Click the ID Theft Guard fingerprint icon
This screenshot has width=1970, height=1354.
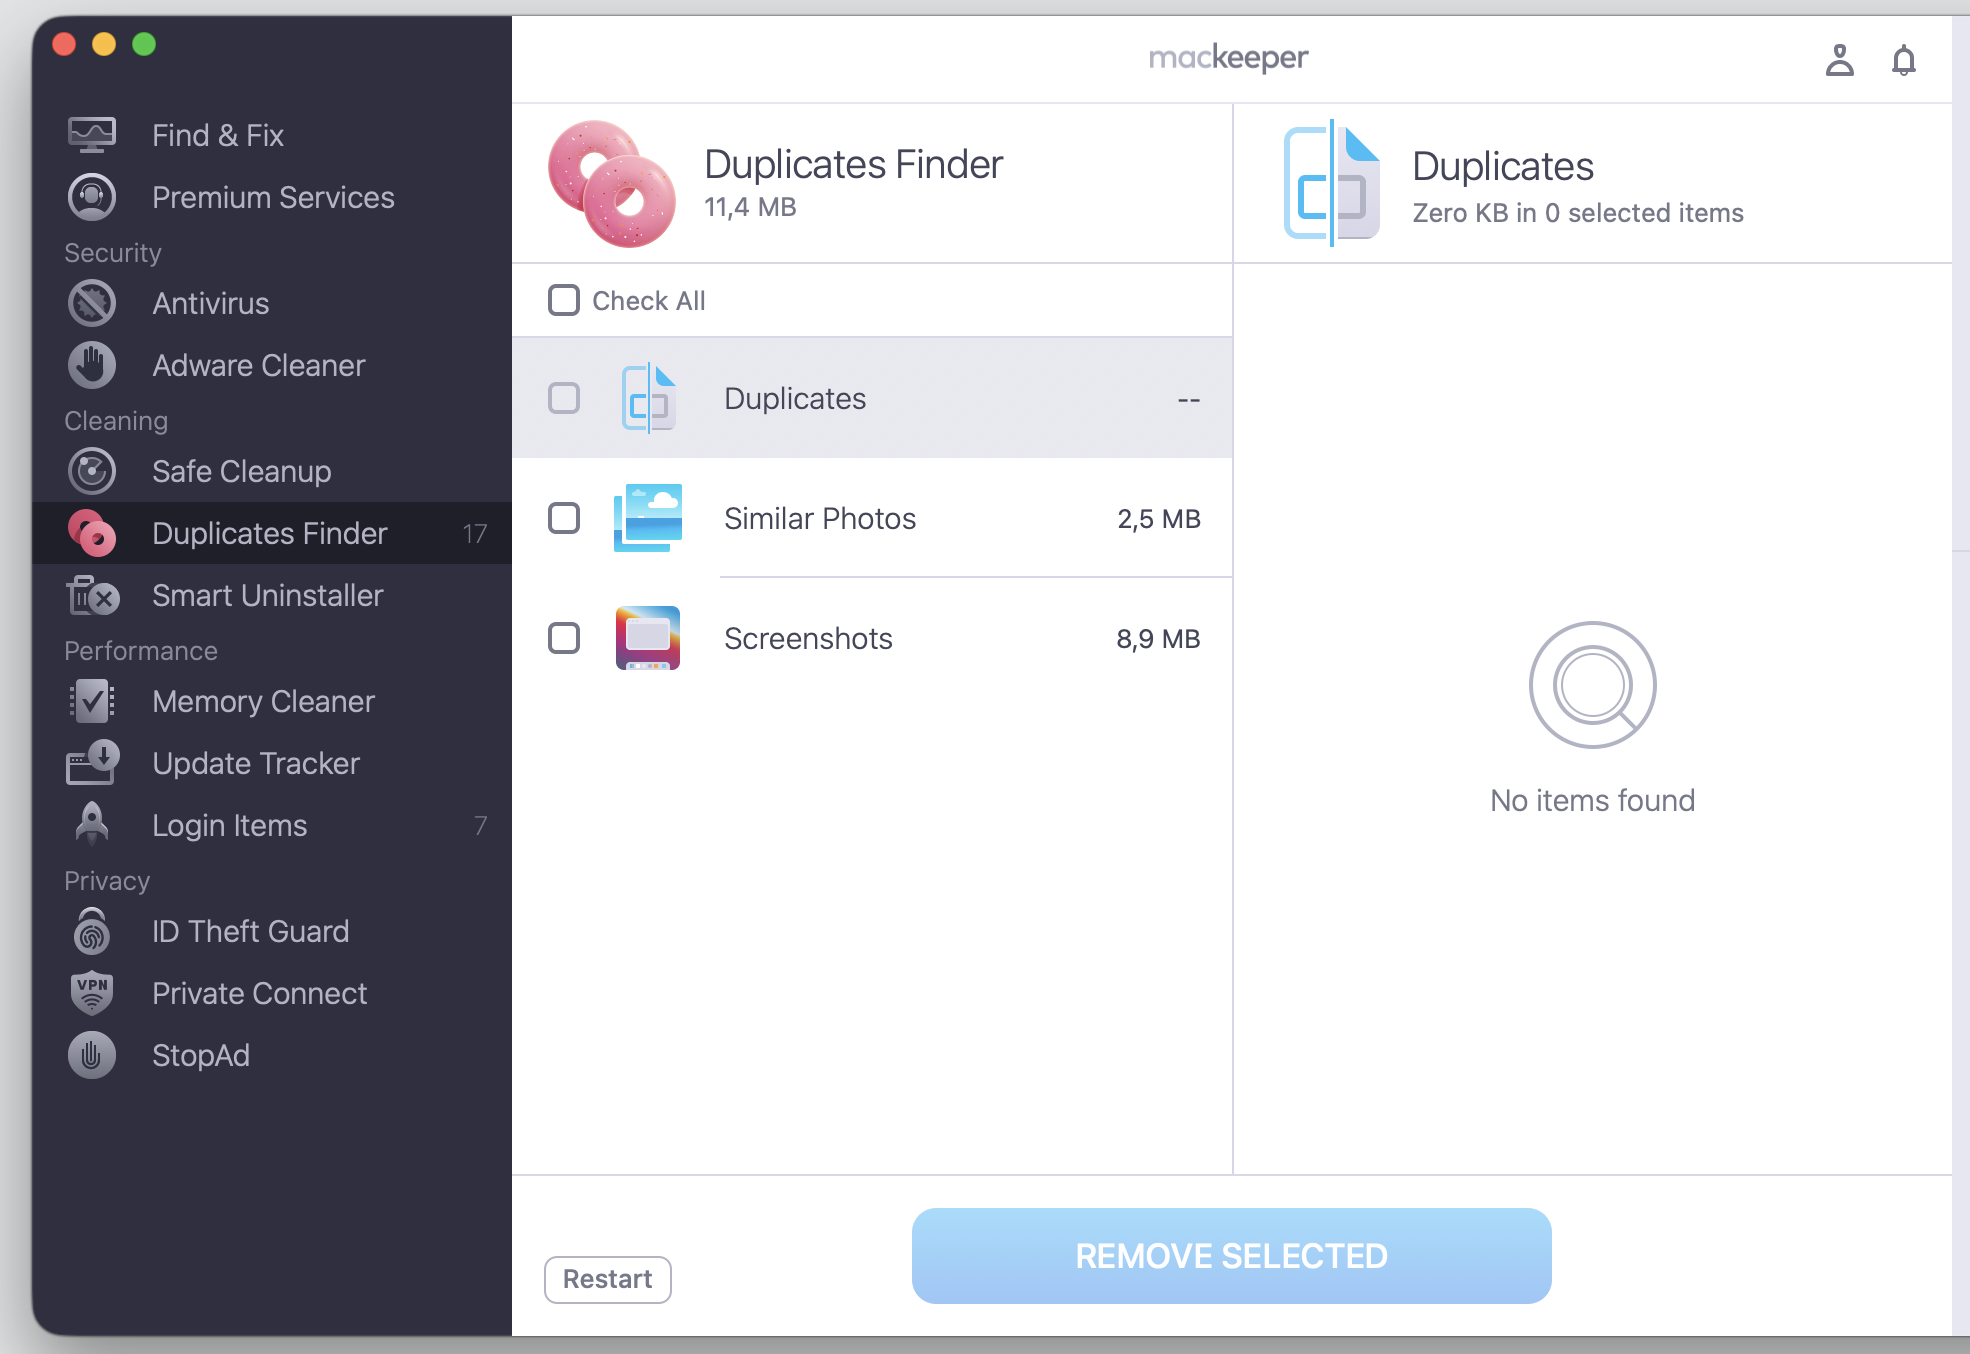point(92,931)
